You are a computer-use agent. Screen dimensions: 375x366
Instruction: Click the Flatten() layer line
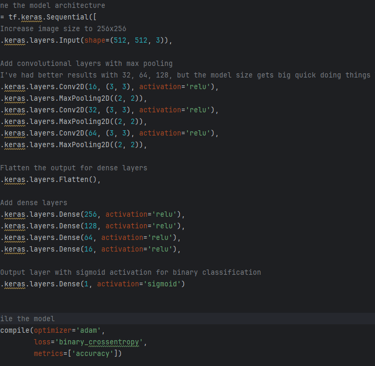[50, 180]
